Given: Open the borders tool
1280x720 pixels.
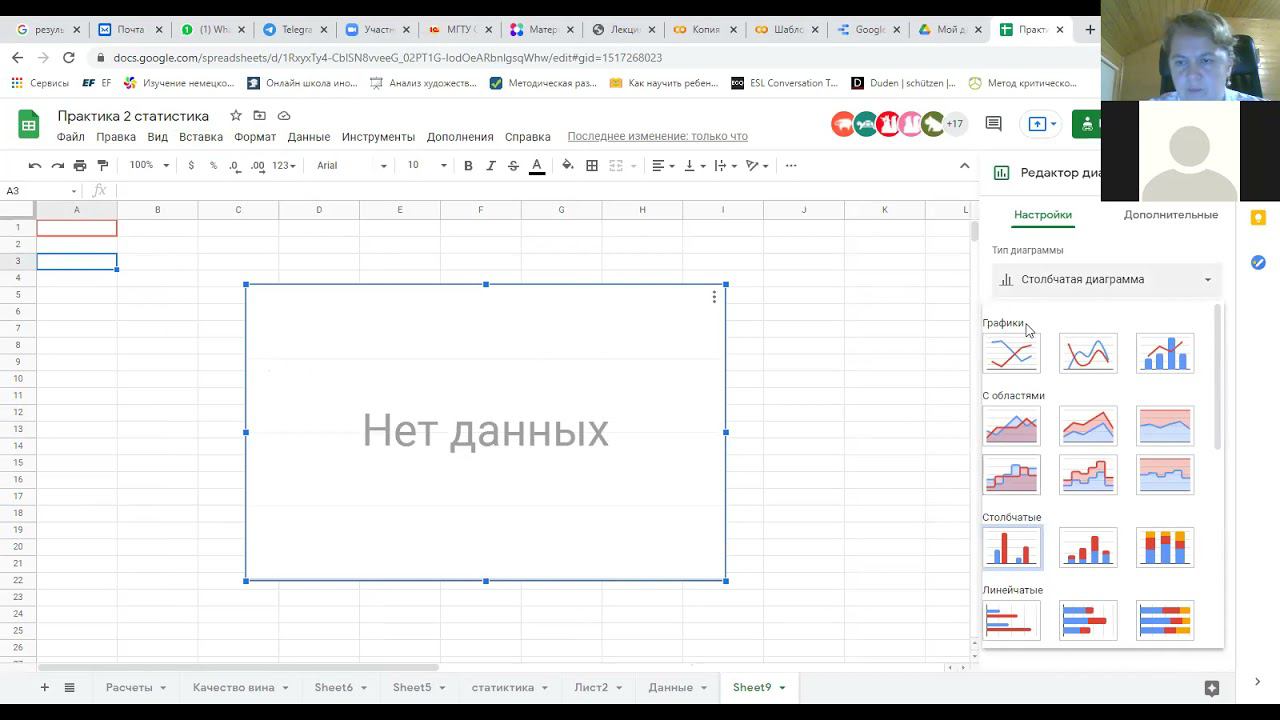Looking at the screenshot, I should [x=592, y=165].
